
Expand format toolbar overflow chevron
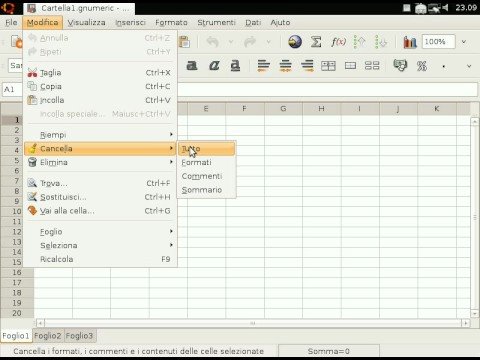pos(469,66)
